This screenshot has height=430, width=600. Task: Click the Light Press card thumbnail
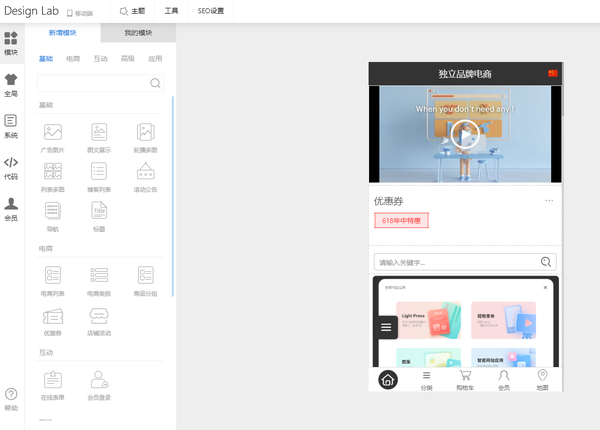(429, 320)
